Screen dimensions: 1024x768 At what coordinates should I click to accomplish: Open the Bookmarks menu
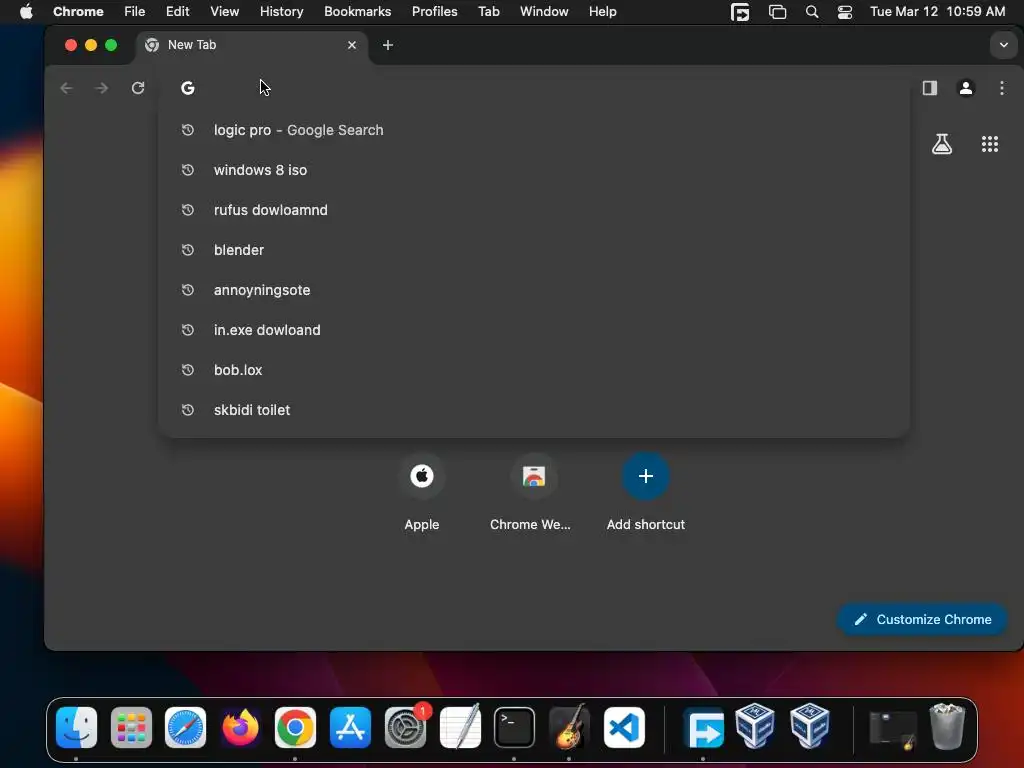(x=357, y=12)
